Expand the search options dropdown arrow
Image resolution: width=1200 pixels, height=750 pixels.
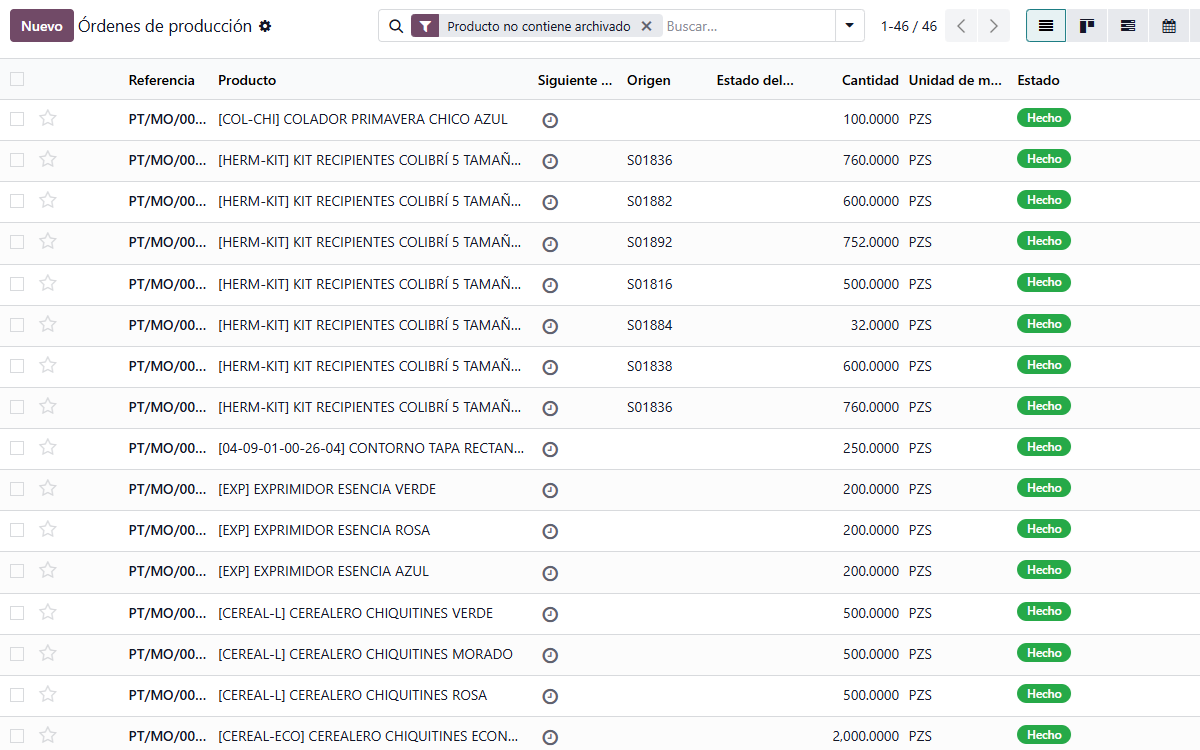point(848,25)
